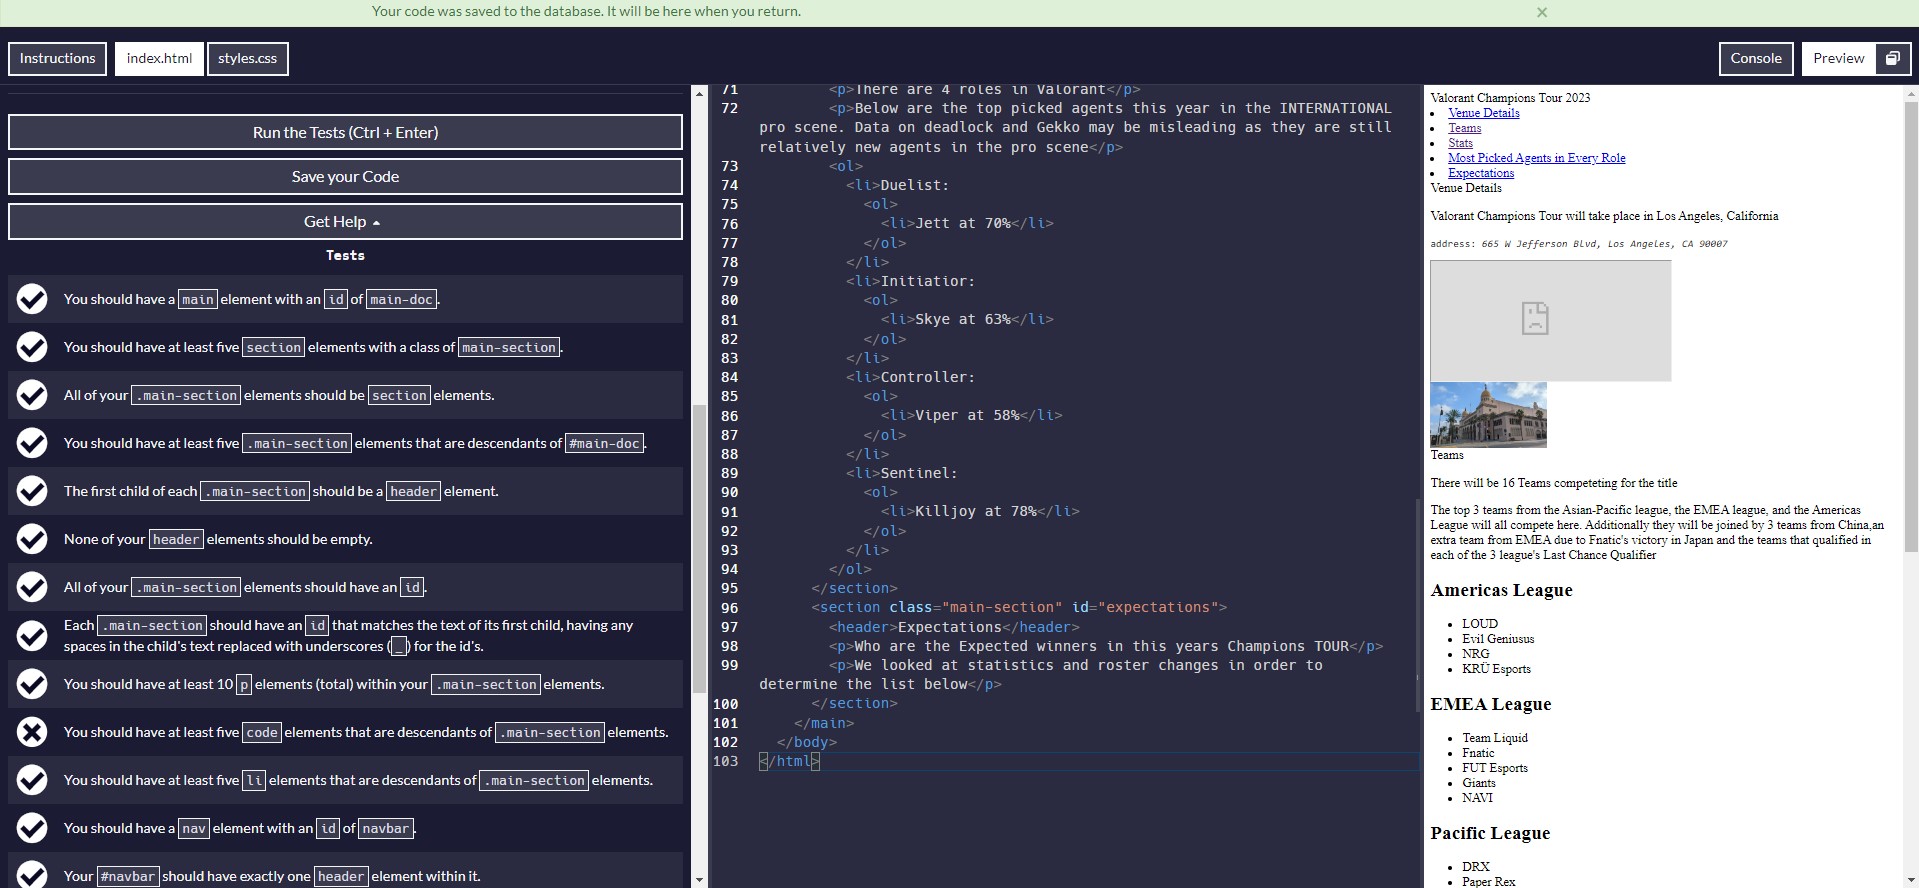The width and height of the screenshot is (1919, 888).
Task: Run the Tests
Action: pos(345,132)
